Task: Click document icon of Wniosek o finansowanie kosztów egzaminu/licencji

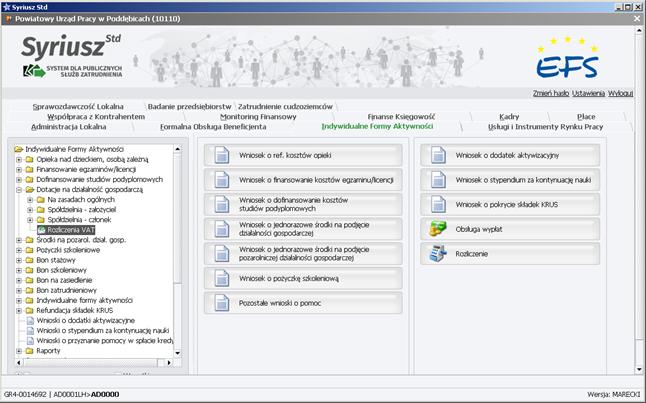Action: (222, 180)
